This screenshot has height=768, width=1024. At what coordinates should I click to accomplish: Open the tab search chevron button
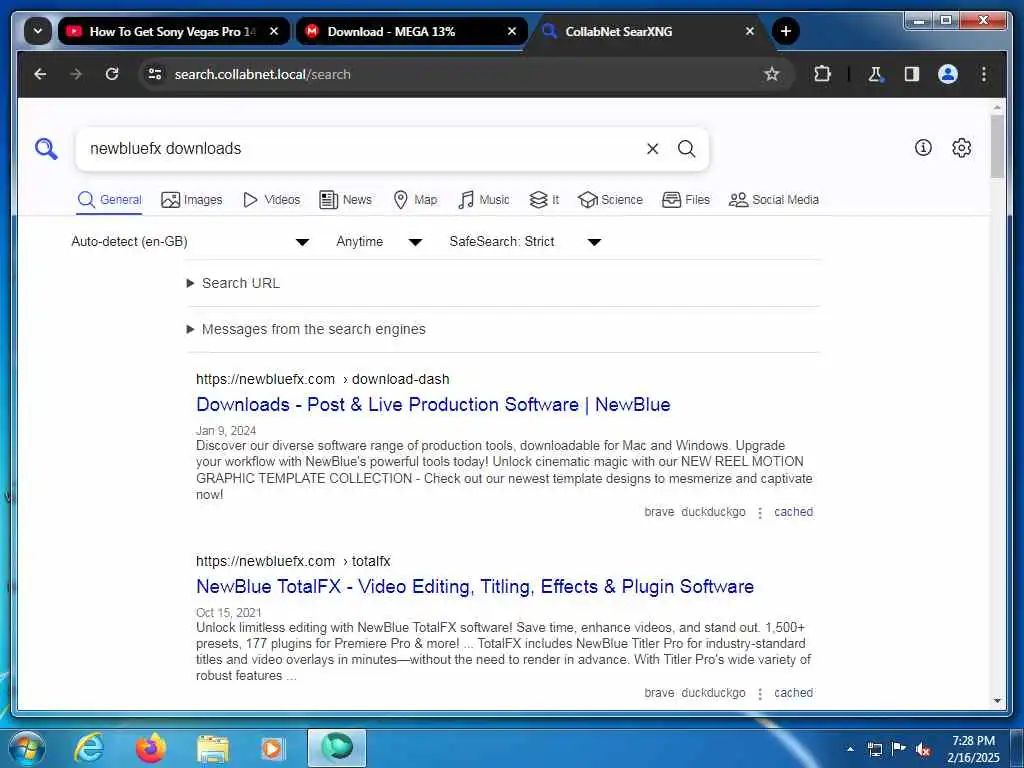(x=38, y=31)
